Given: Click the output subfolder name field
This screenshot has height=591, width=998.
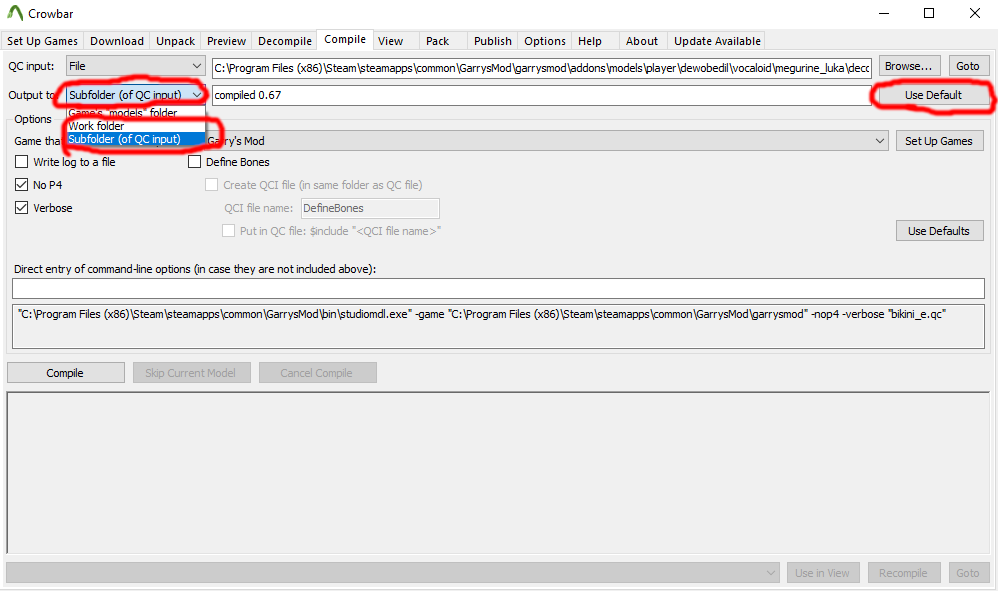Looking at the screenshot, I should 542,95.
